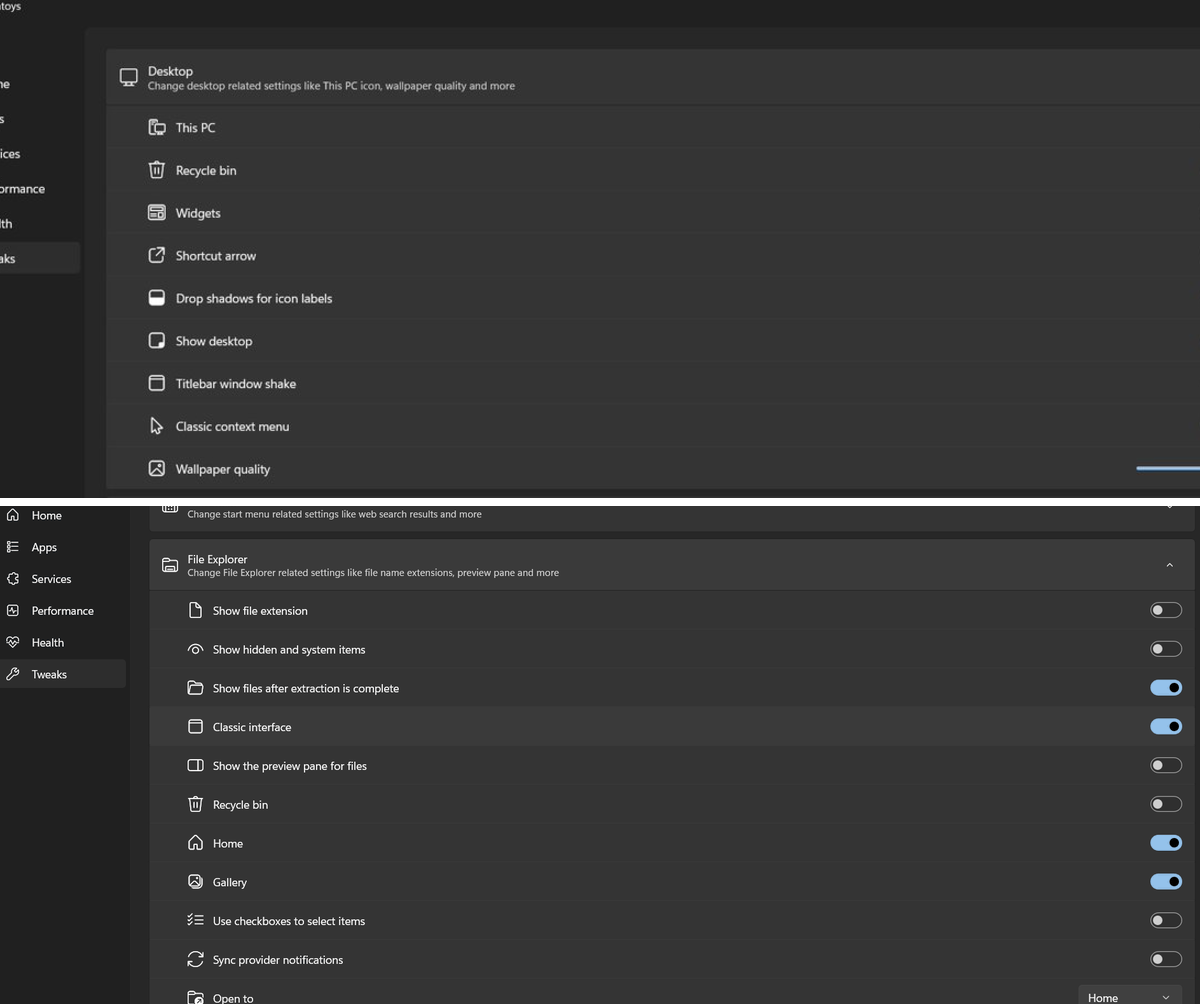This screenshot has height=1005, width=1200.
Task: Click the Titlebar window shake label
Action: click(x=236, y=384)
